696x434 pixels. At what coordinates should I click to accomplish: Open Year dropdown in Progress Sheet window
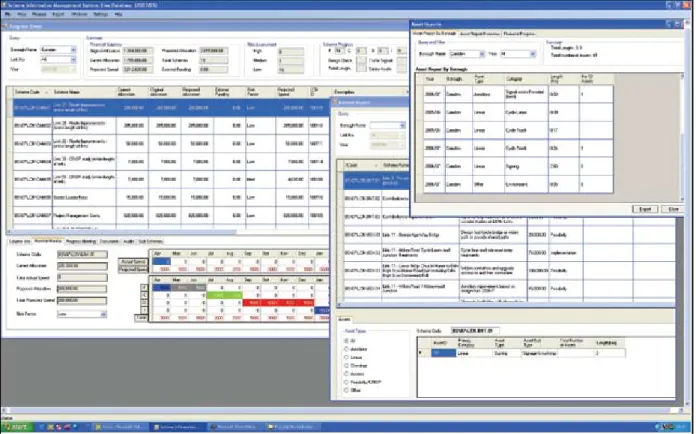(74, 69)
